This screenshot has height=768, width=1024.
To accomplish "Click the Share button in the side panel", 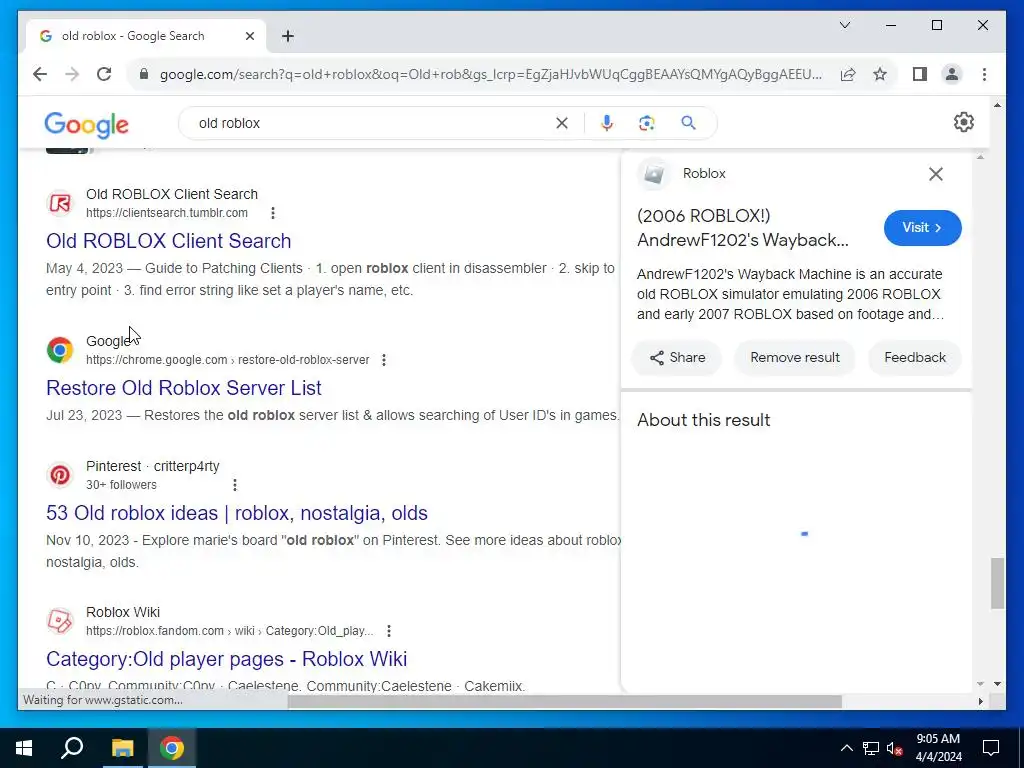I will (677, 358).
